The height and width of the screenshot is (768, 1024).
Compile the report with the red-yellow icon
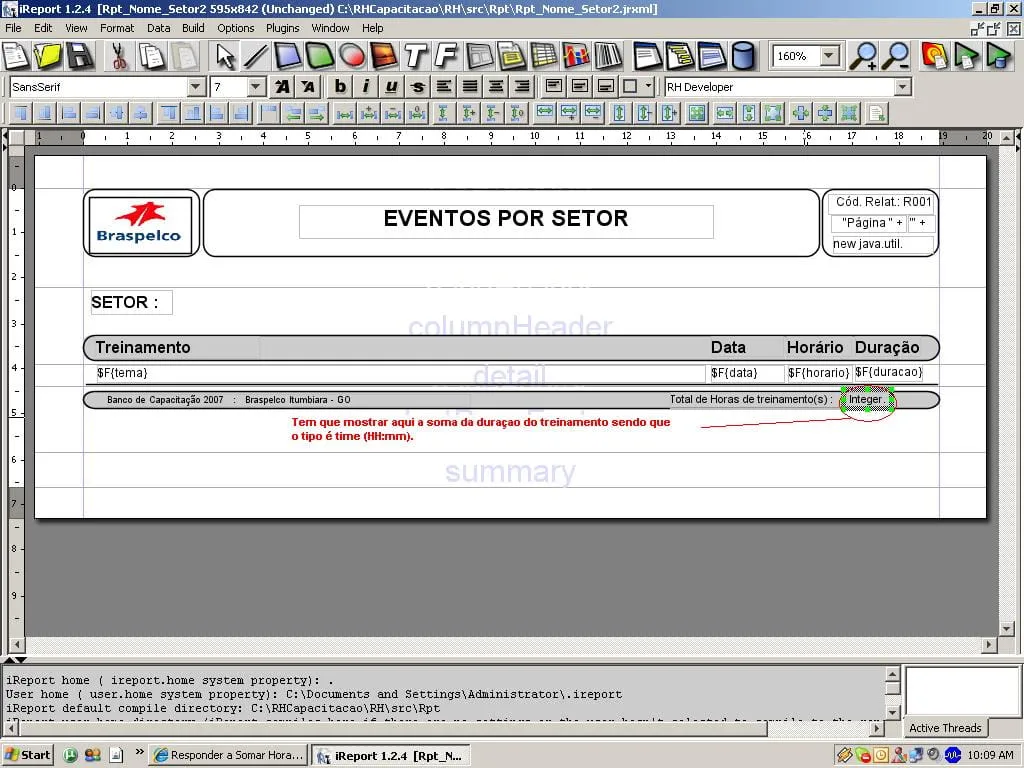(935, 56)
